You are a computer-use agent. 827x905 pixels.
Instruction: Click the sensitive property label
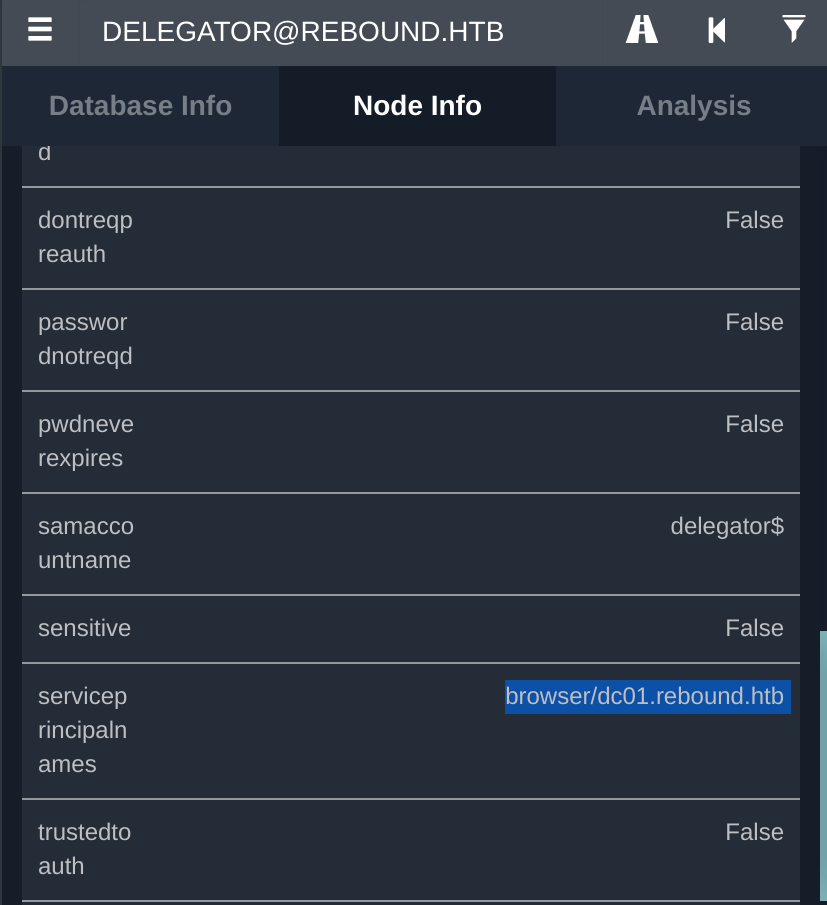[84, 629]
